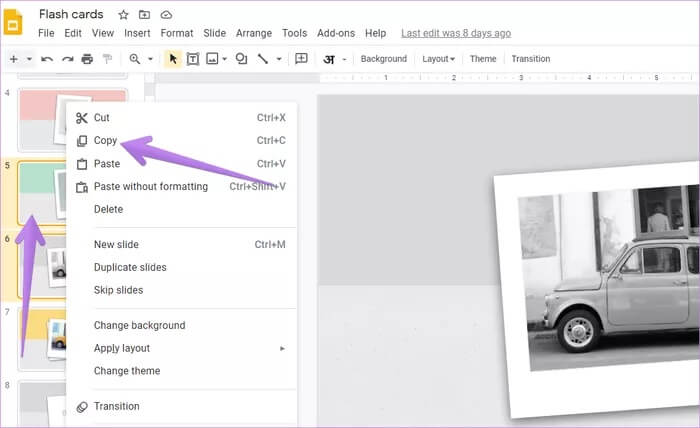
Task: Open the Format menu
Action: [x=177, y=33]
